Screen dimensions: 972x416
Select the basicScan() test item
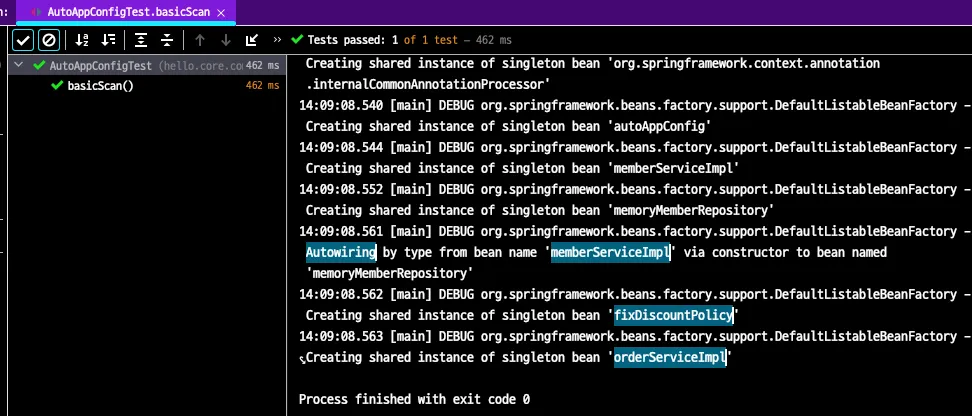coord(100,85)
